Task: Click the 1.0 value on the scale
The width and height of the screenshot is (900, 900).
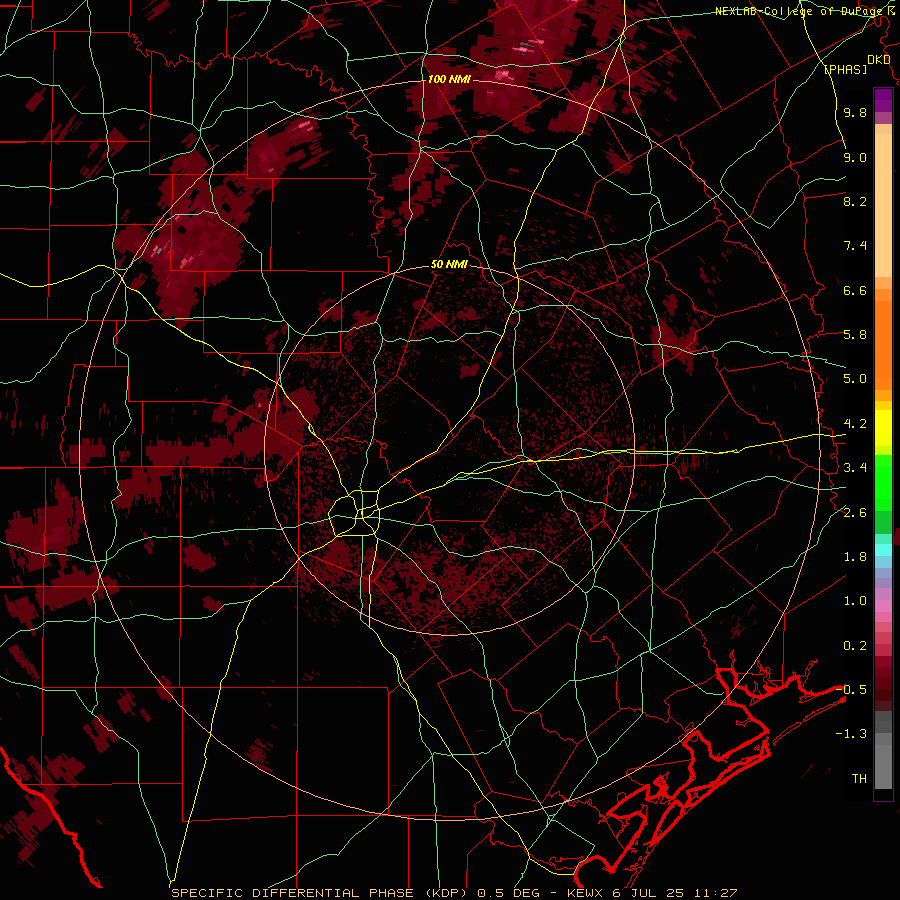Action: tap(855, 602)
